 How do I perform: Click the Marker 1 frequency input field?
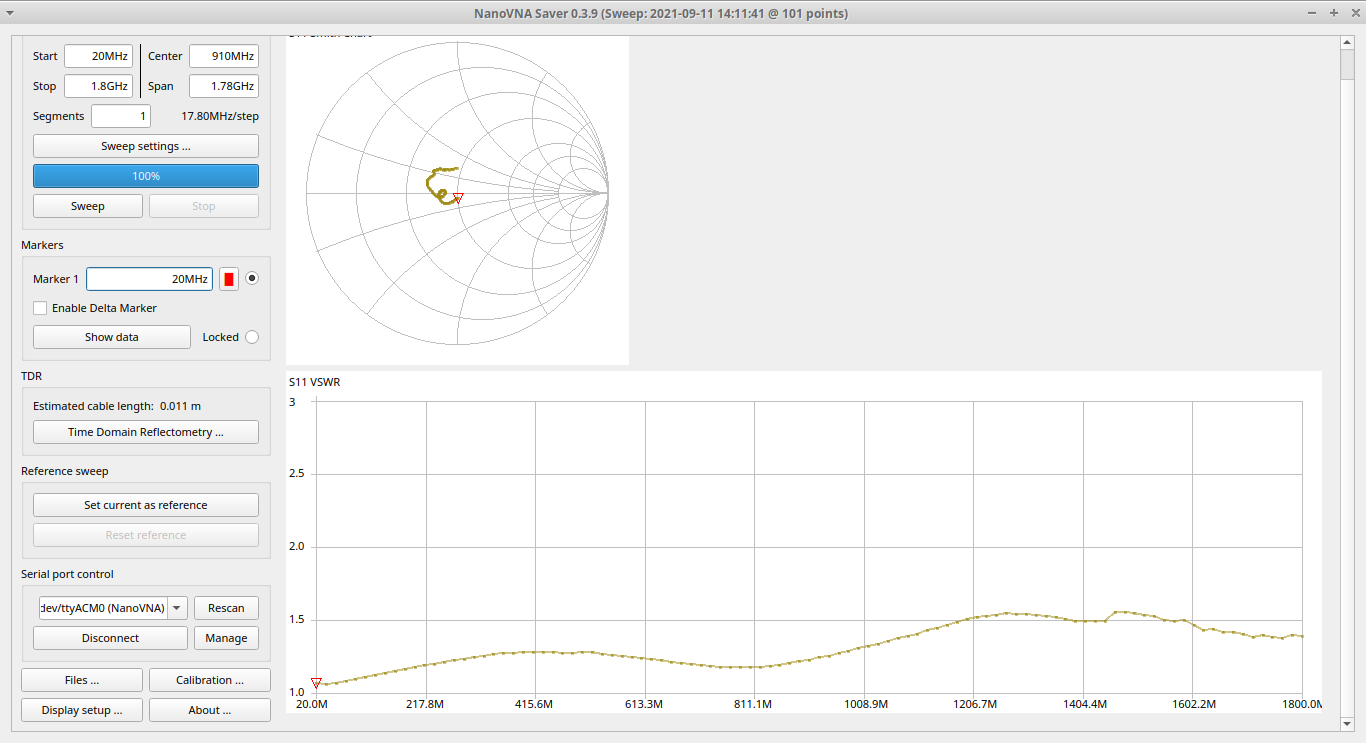(149, 279)
